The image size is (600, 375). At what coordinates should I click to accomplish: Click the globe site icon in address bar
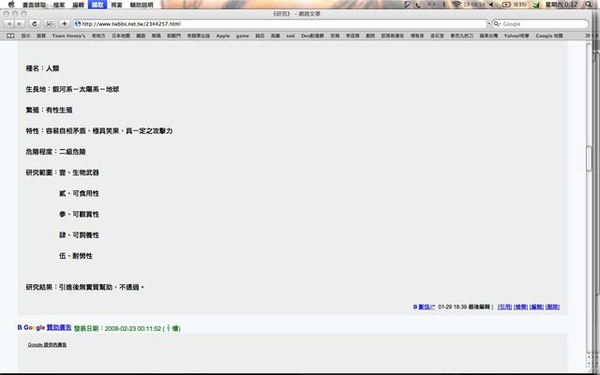(x=78, y=24)
